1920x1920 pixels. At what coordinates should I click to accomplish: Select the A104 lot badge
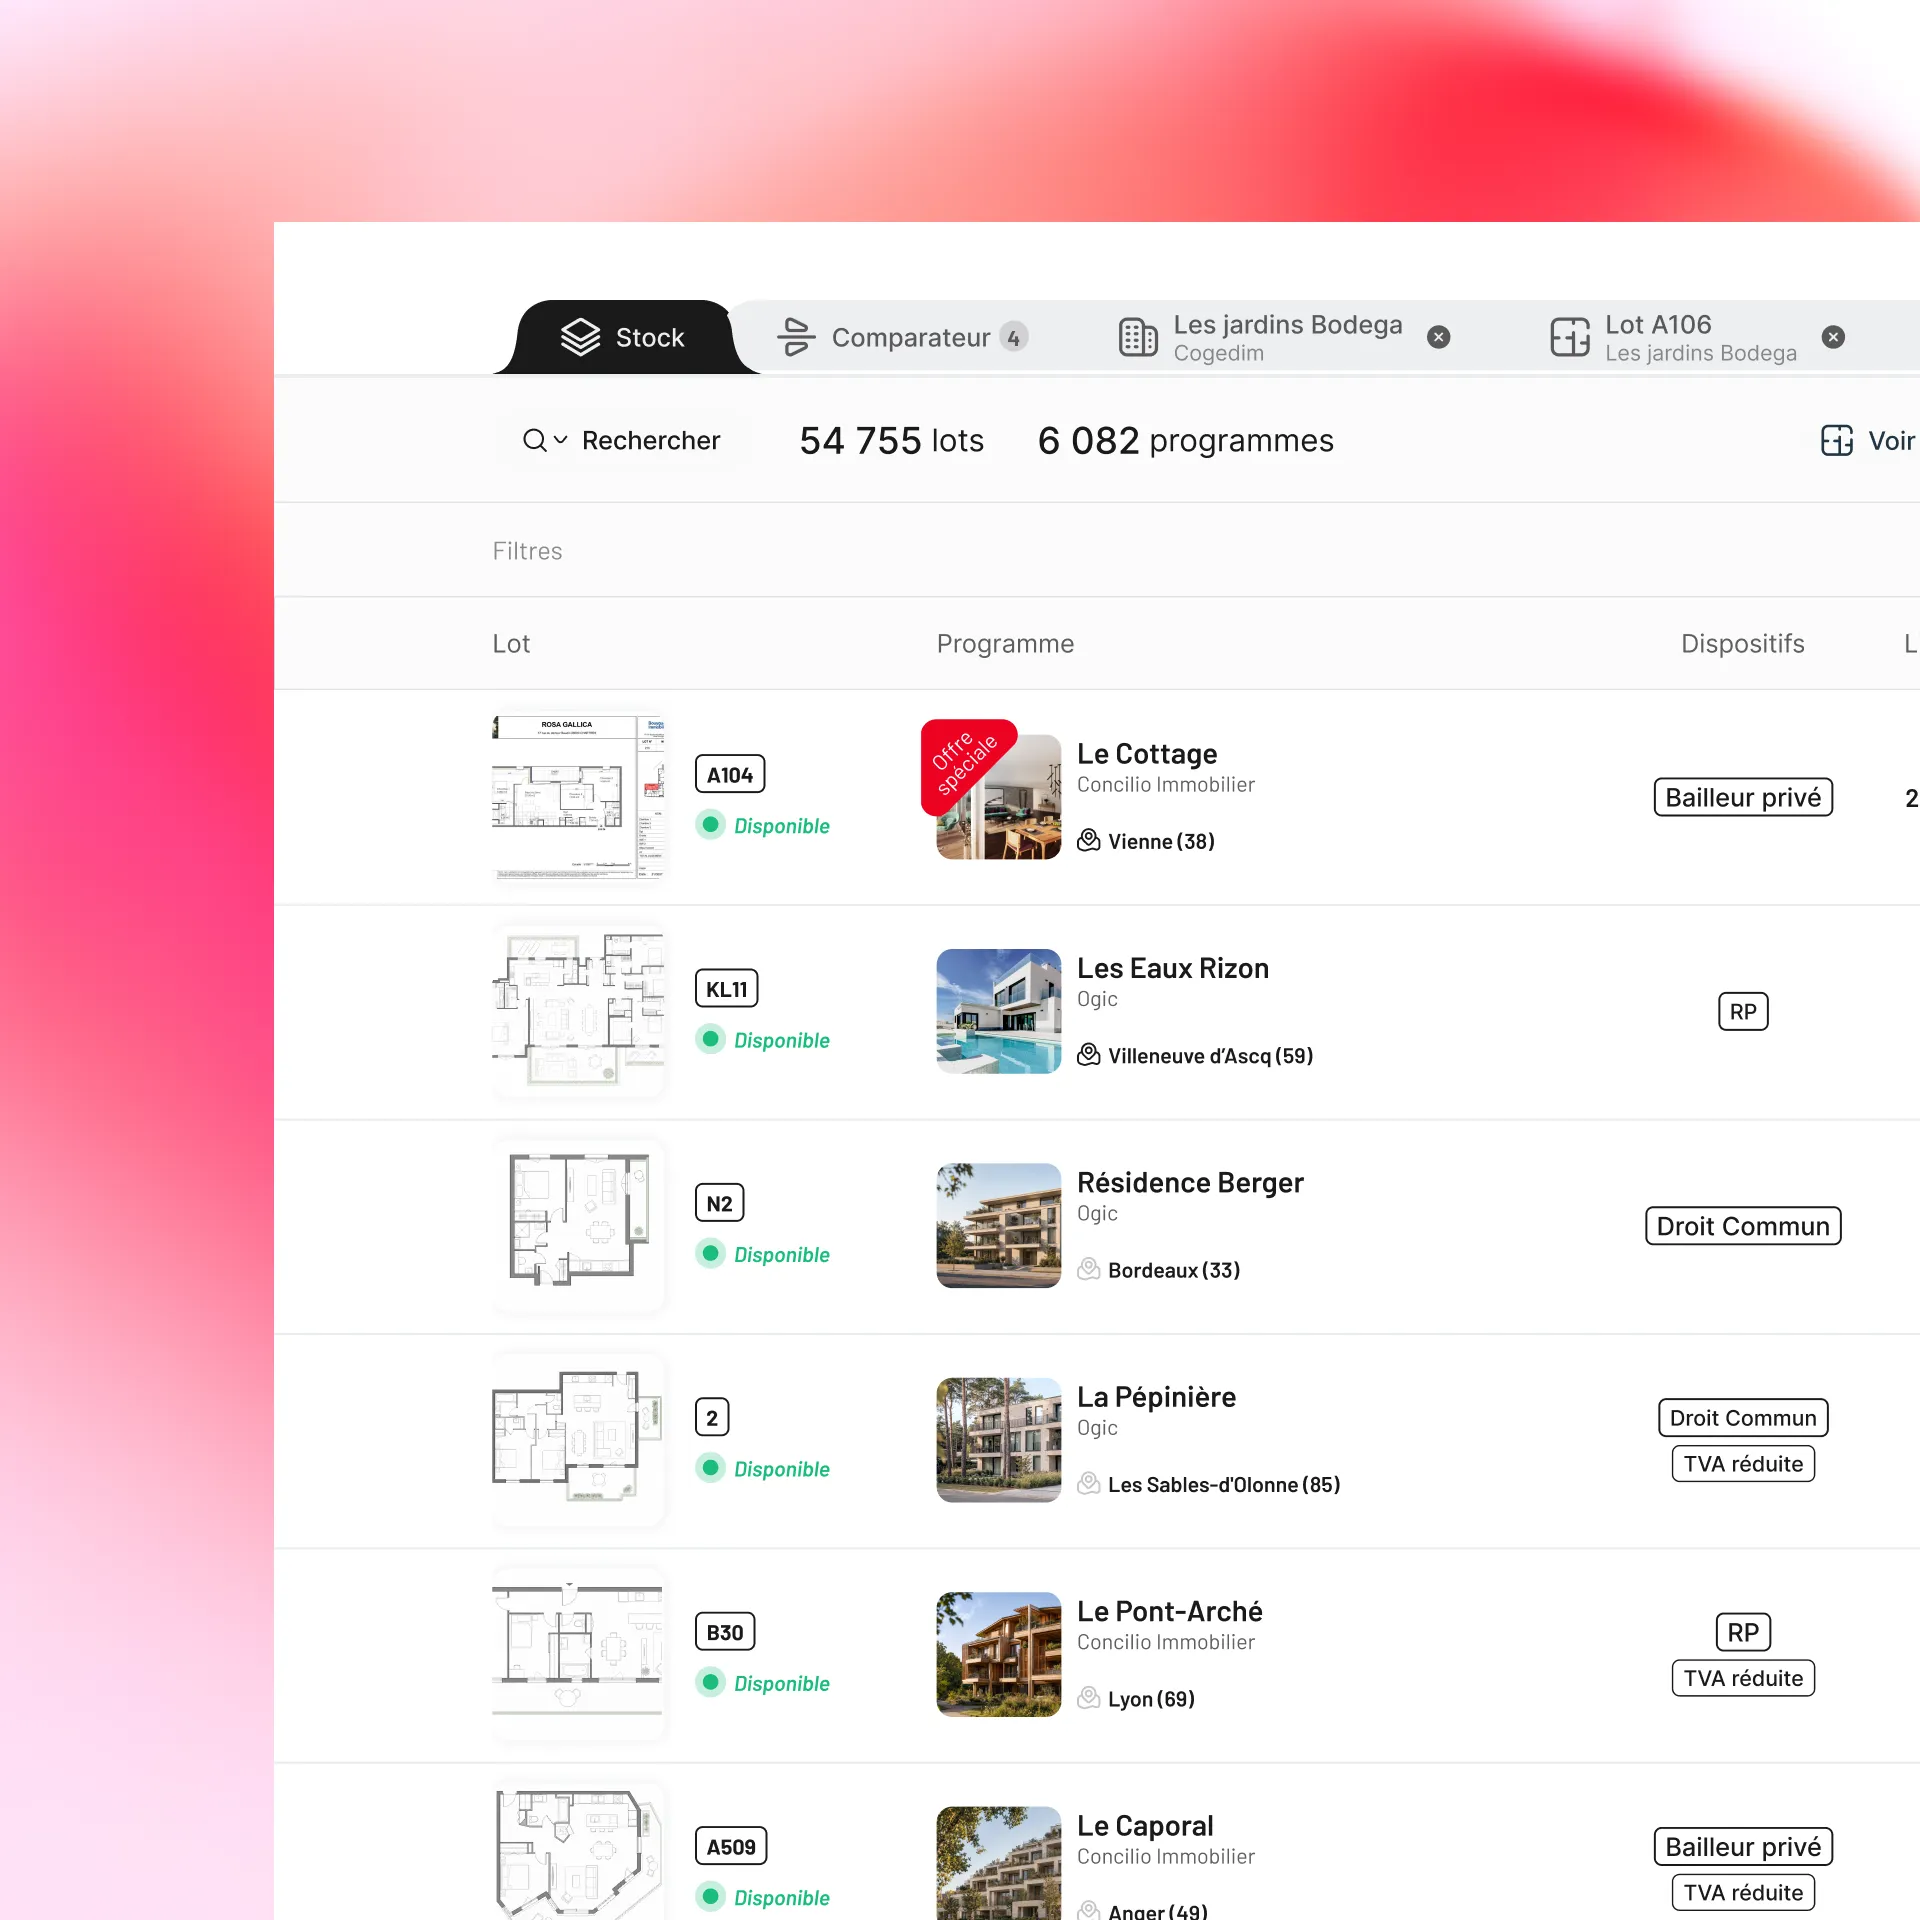click(x=730, y=774)
